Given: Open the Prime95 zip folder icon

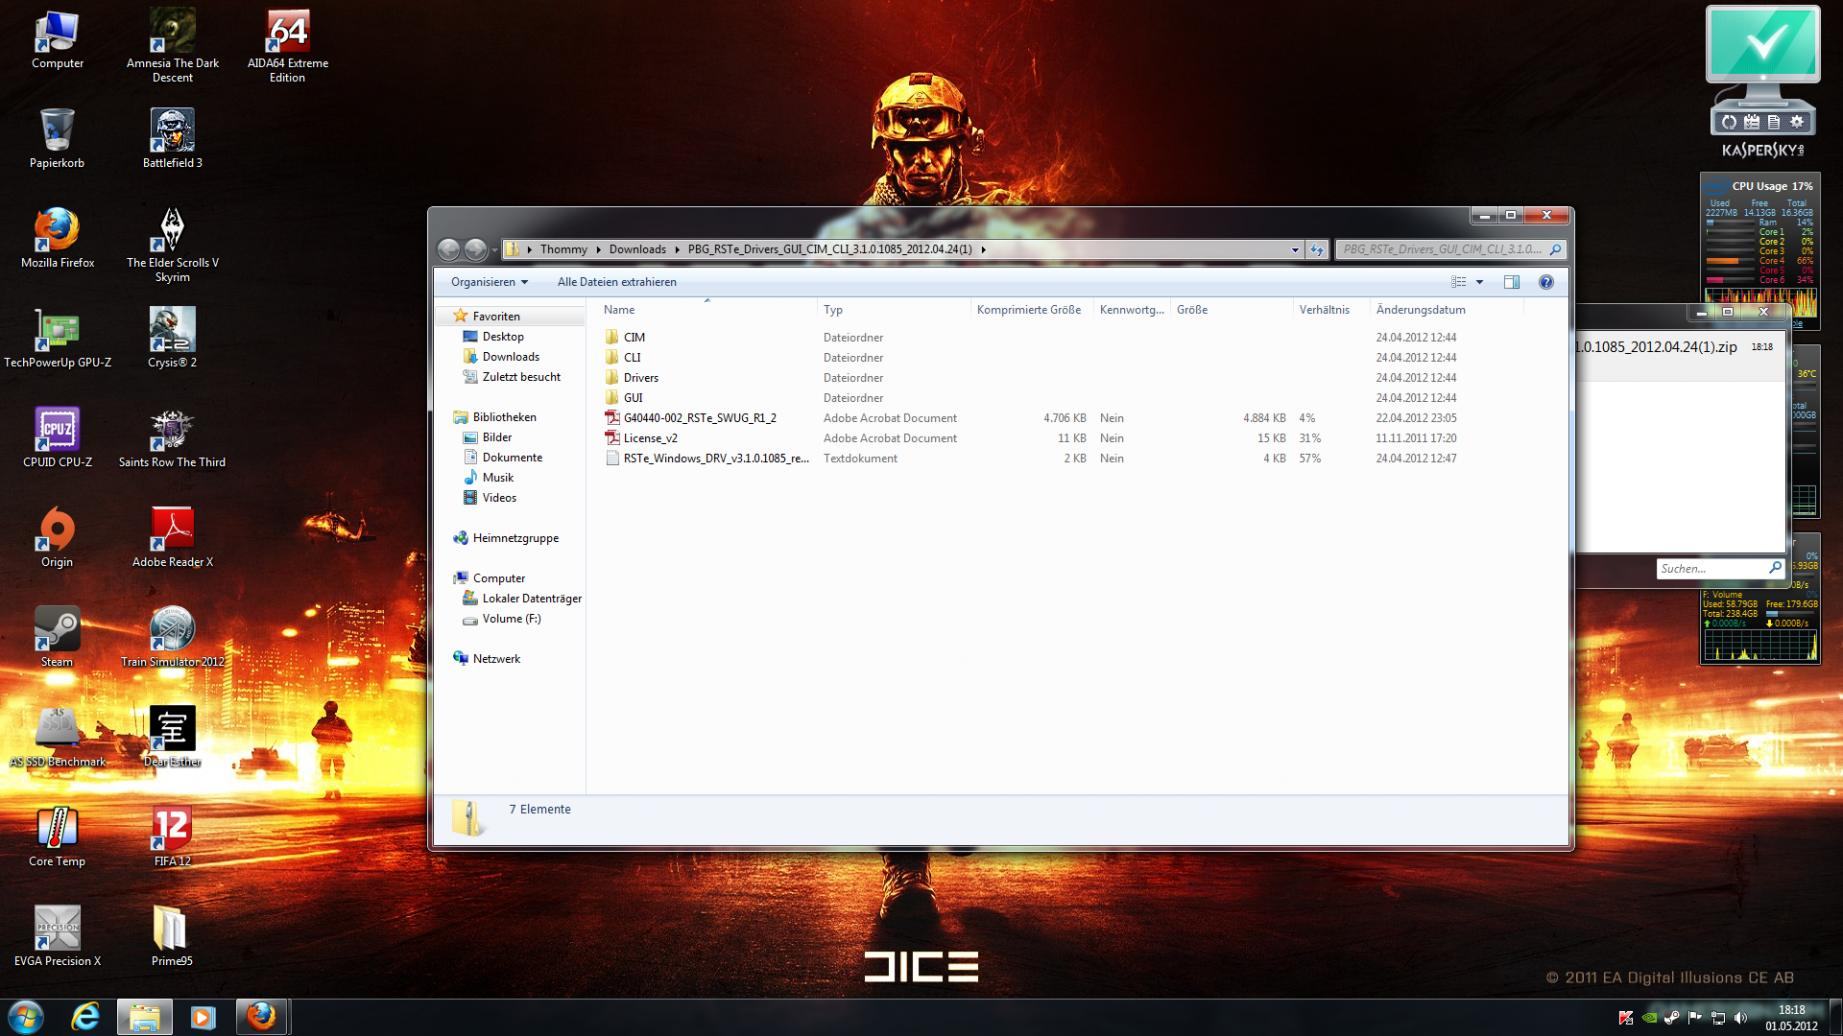Looking at the screenshot, I should click(172, 937).
